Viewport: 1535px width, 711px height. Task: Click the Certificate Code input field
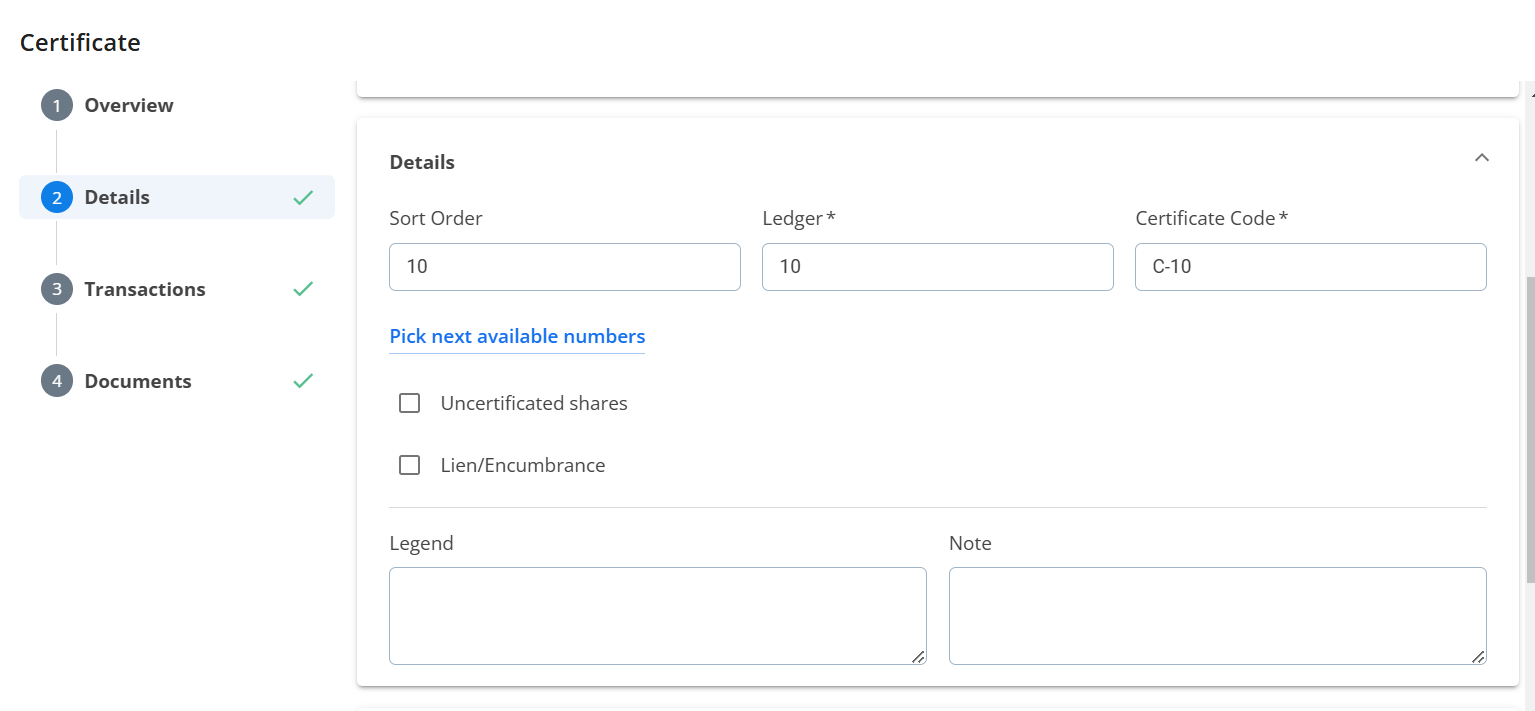(1310, 268)
